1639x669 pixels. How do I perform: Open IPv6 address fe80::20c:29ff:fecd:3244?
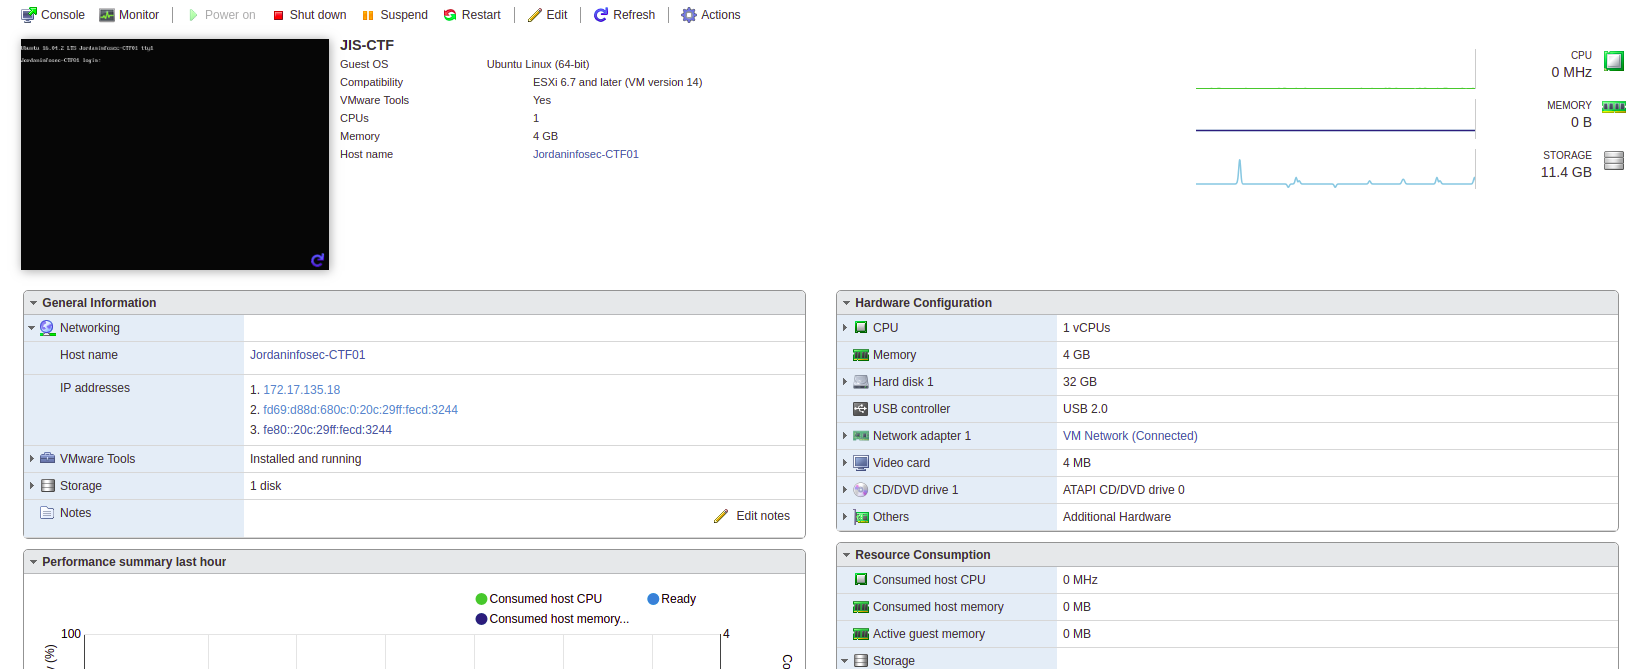[327, 430]
